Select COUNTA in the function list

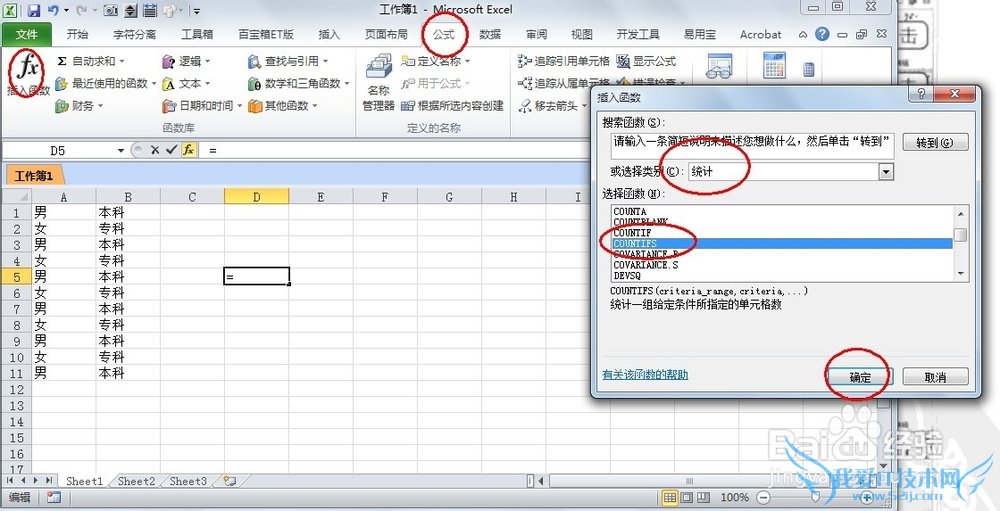pyautogui.click(x=781, y=211)
